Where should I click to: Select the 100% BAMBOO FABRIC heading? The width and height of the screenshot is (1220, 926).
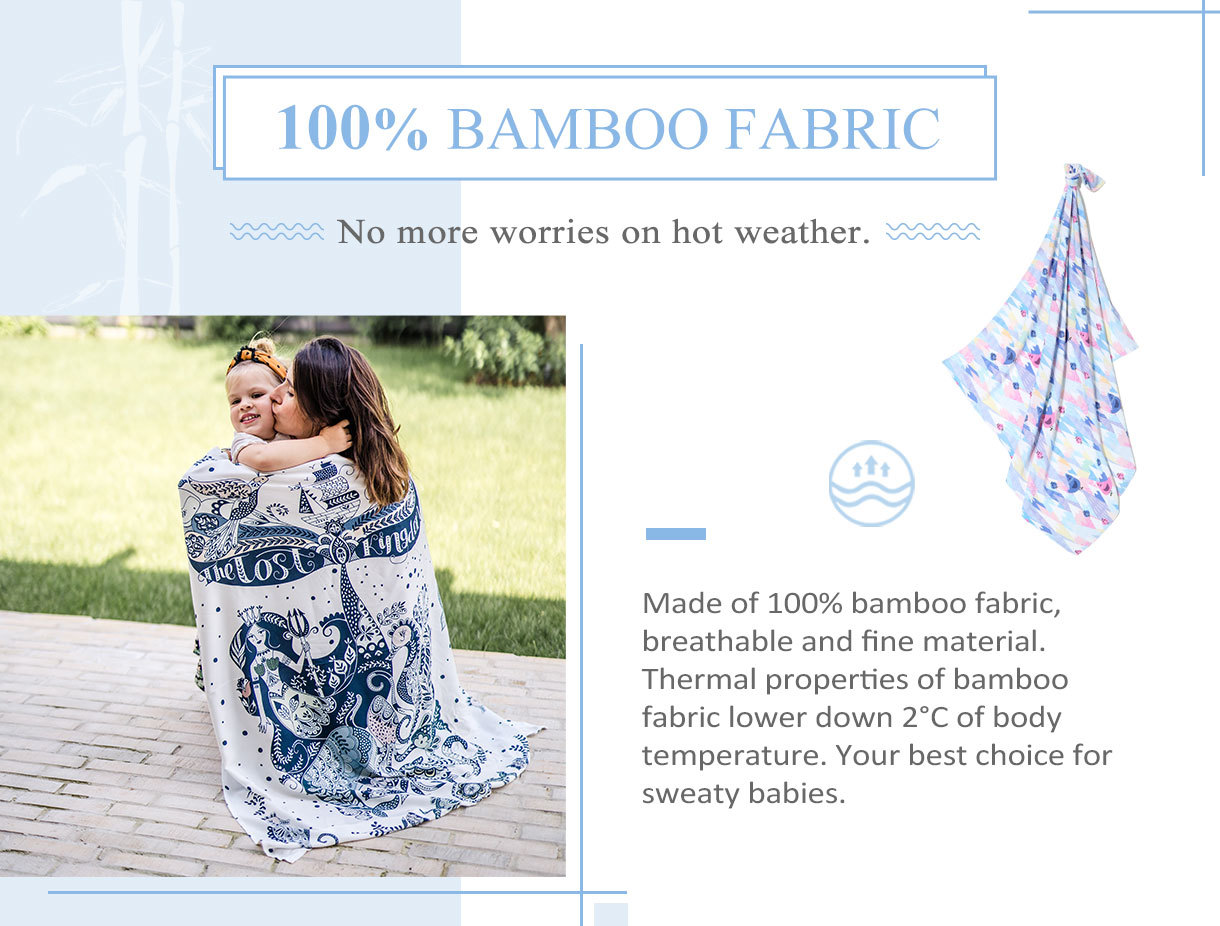(609, 128)
